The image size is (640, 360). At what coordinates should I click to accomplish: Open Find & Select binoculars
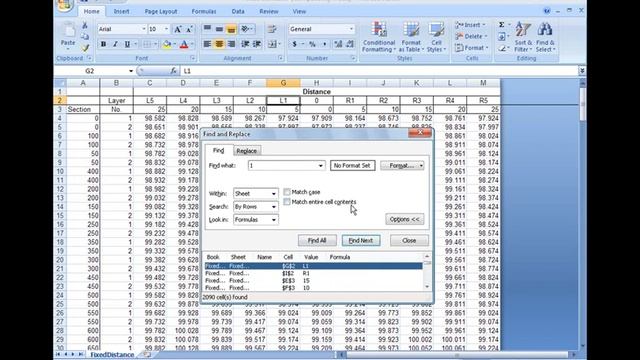545,37
